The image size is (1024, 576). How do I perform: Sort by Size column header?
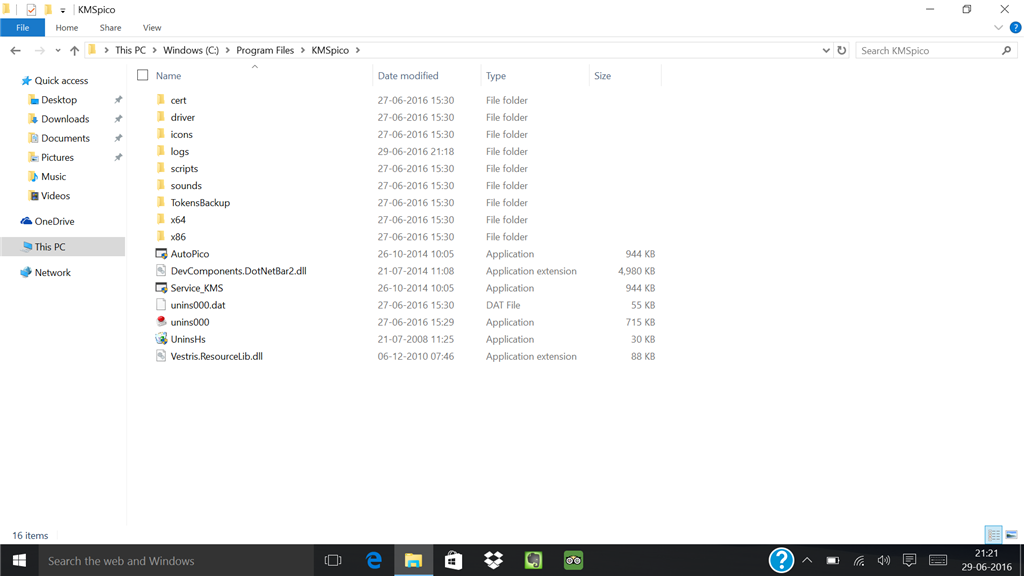[602, 76]
